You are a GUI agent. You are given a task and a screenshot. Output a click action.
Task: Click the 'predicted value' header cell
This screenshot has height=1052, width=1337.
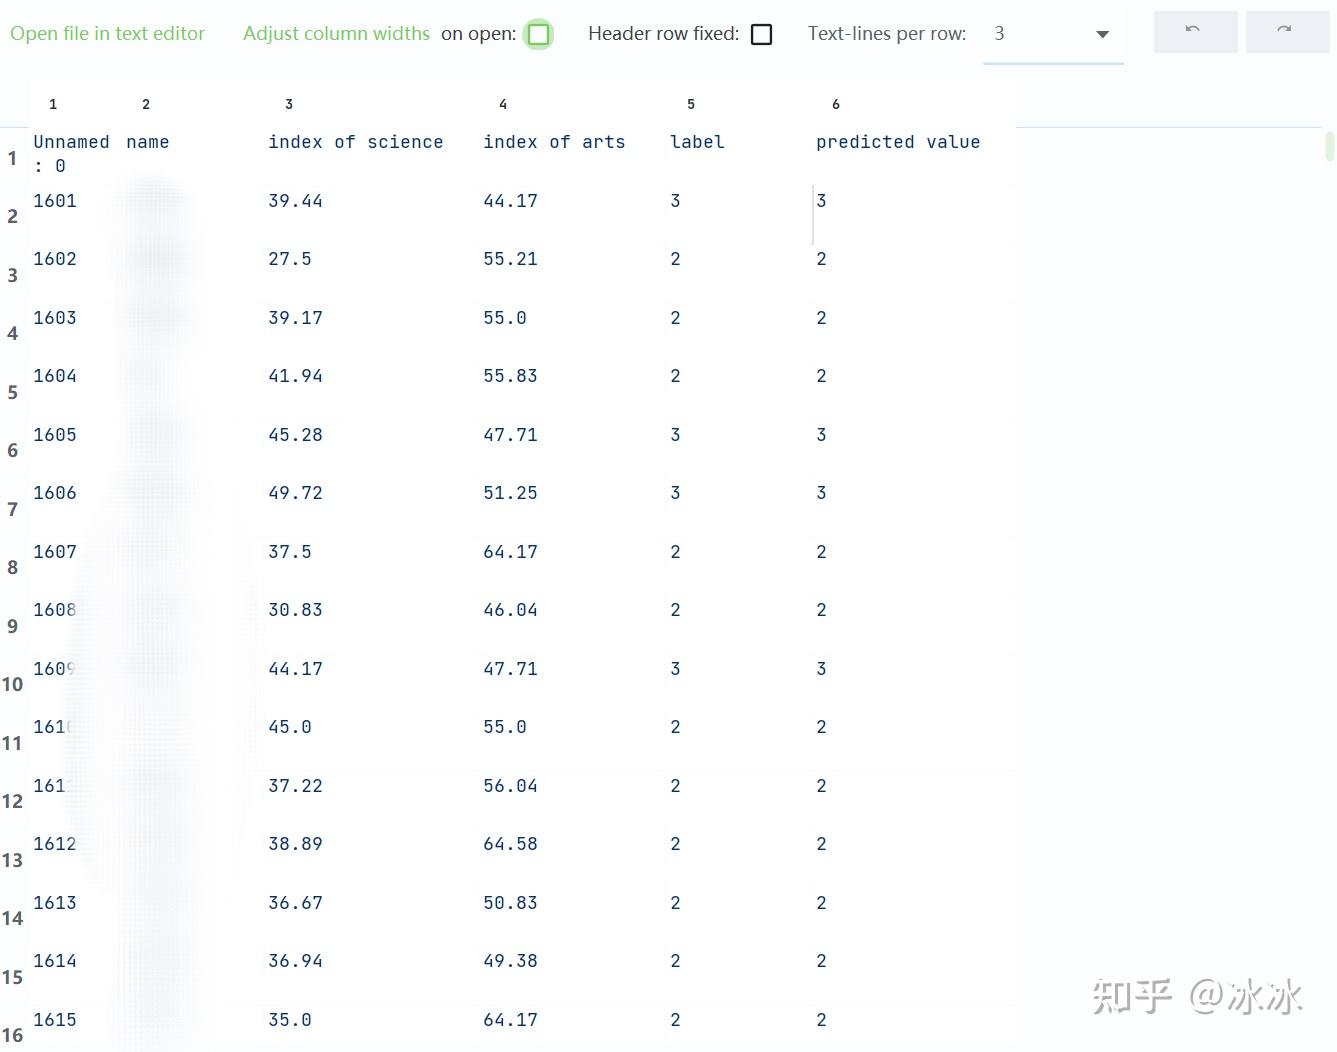(x=897, y=142)
